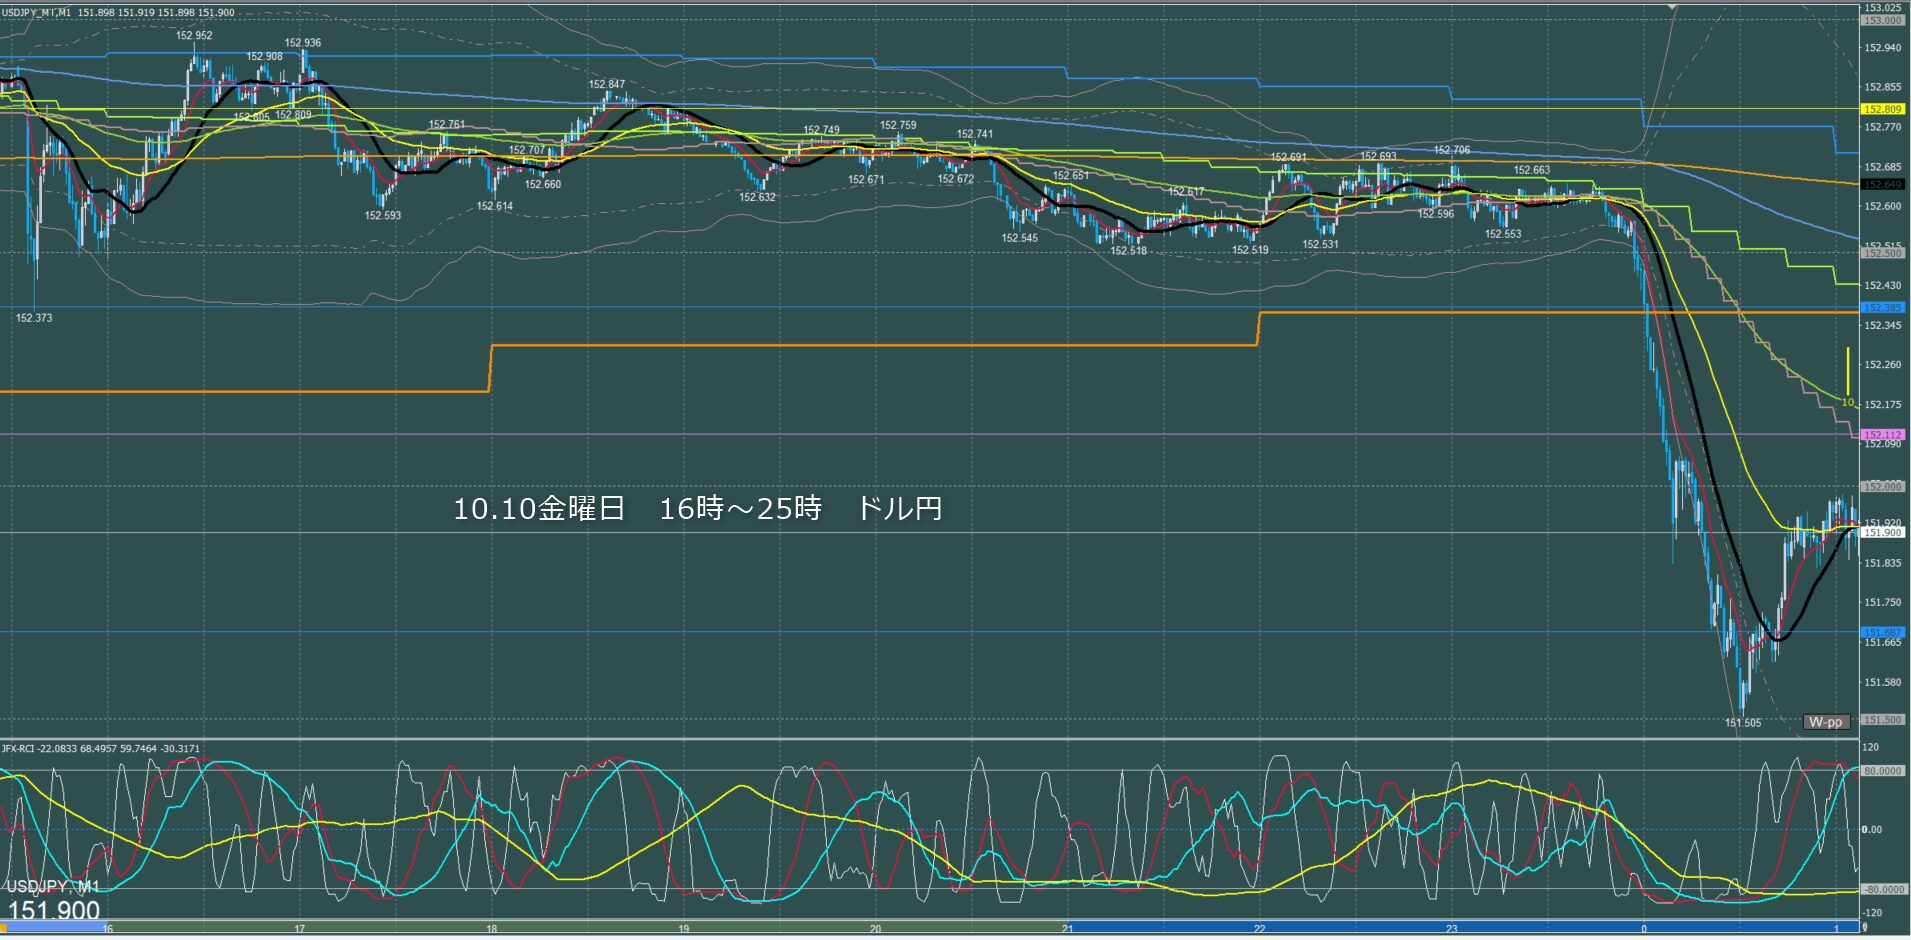This screenshot has width=1911, height=940.
Task: Click the blue 151.687 price level tag
Action: 1881,632
